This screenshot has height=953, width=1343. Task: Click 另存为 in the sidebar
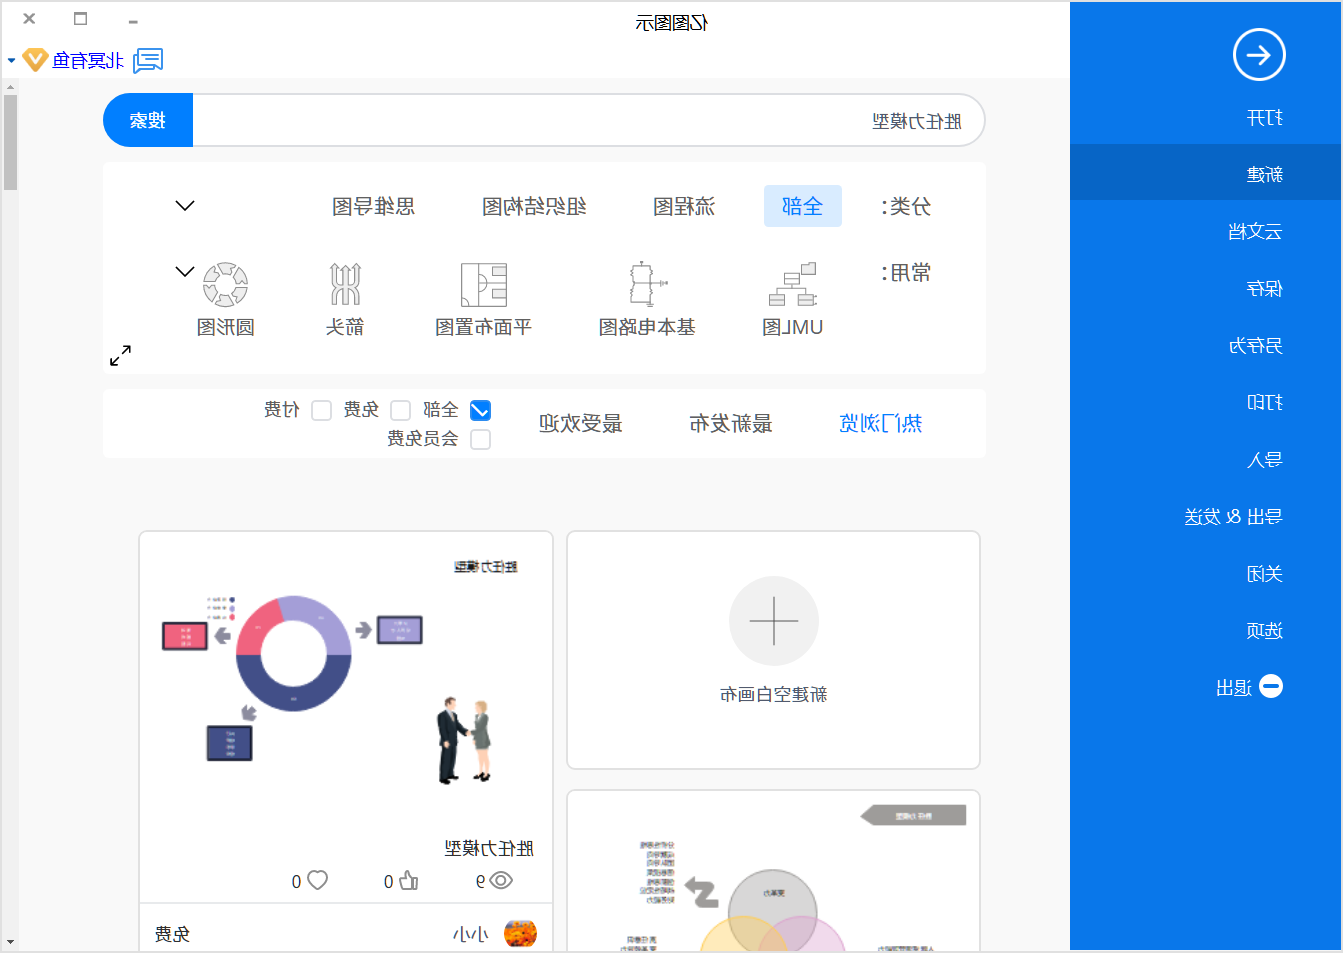[x=1255, y=345]
